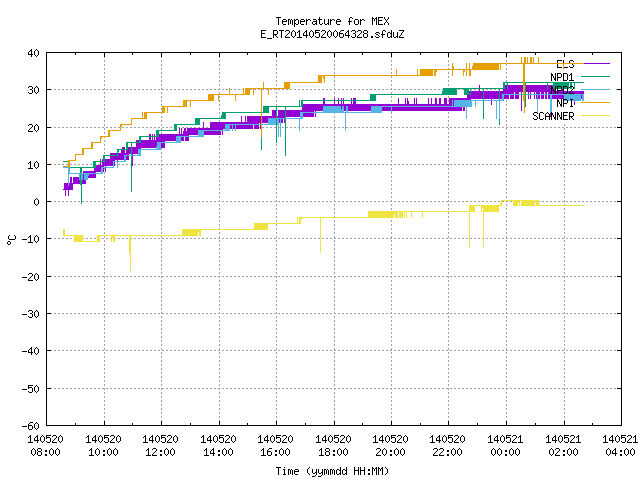This screenshot has height=480, width=640.
Task: Click the y-axis label -10
Action: point(31,239)
